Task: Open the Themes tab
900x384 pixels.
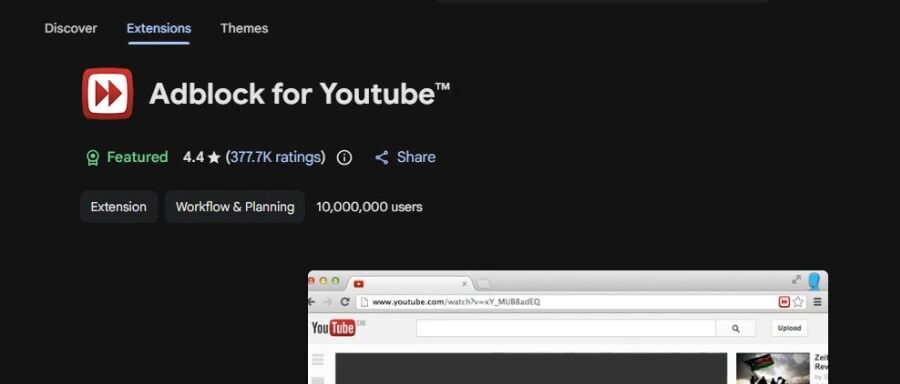Action: point(244,28)
